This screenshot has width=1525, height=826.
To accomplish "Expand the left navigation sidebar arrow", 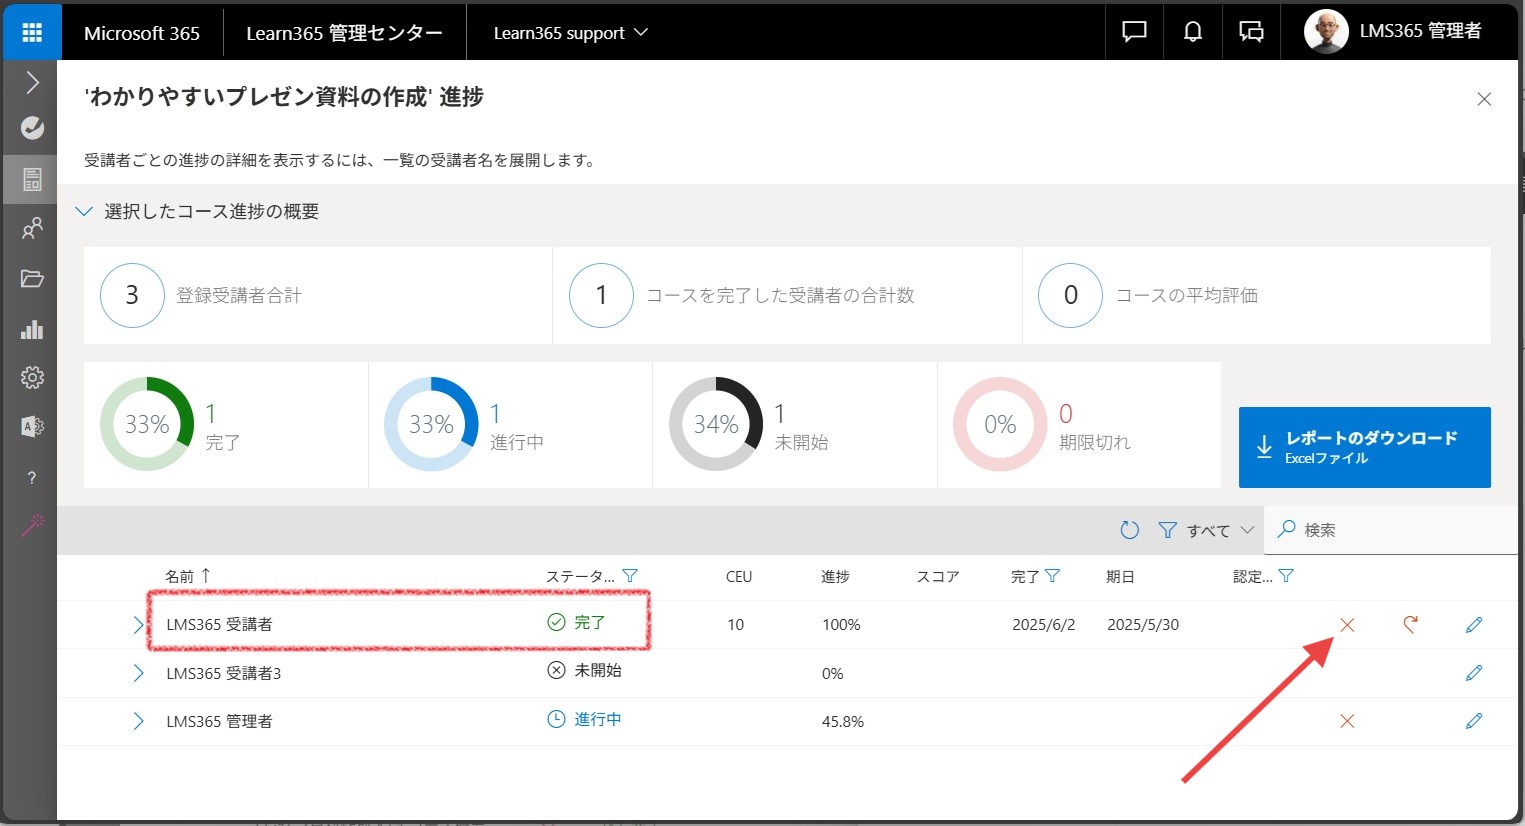I will (x=32, y=82).
